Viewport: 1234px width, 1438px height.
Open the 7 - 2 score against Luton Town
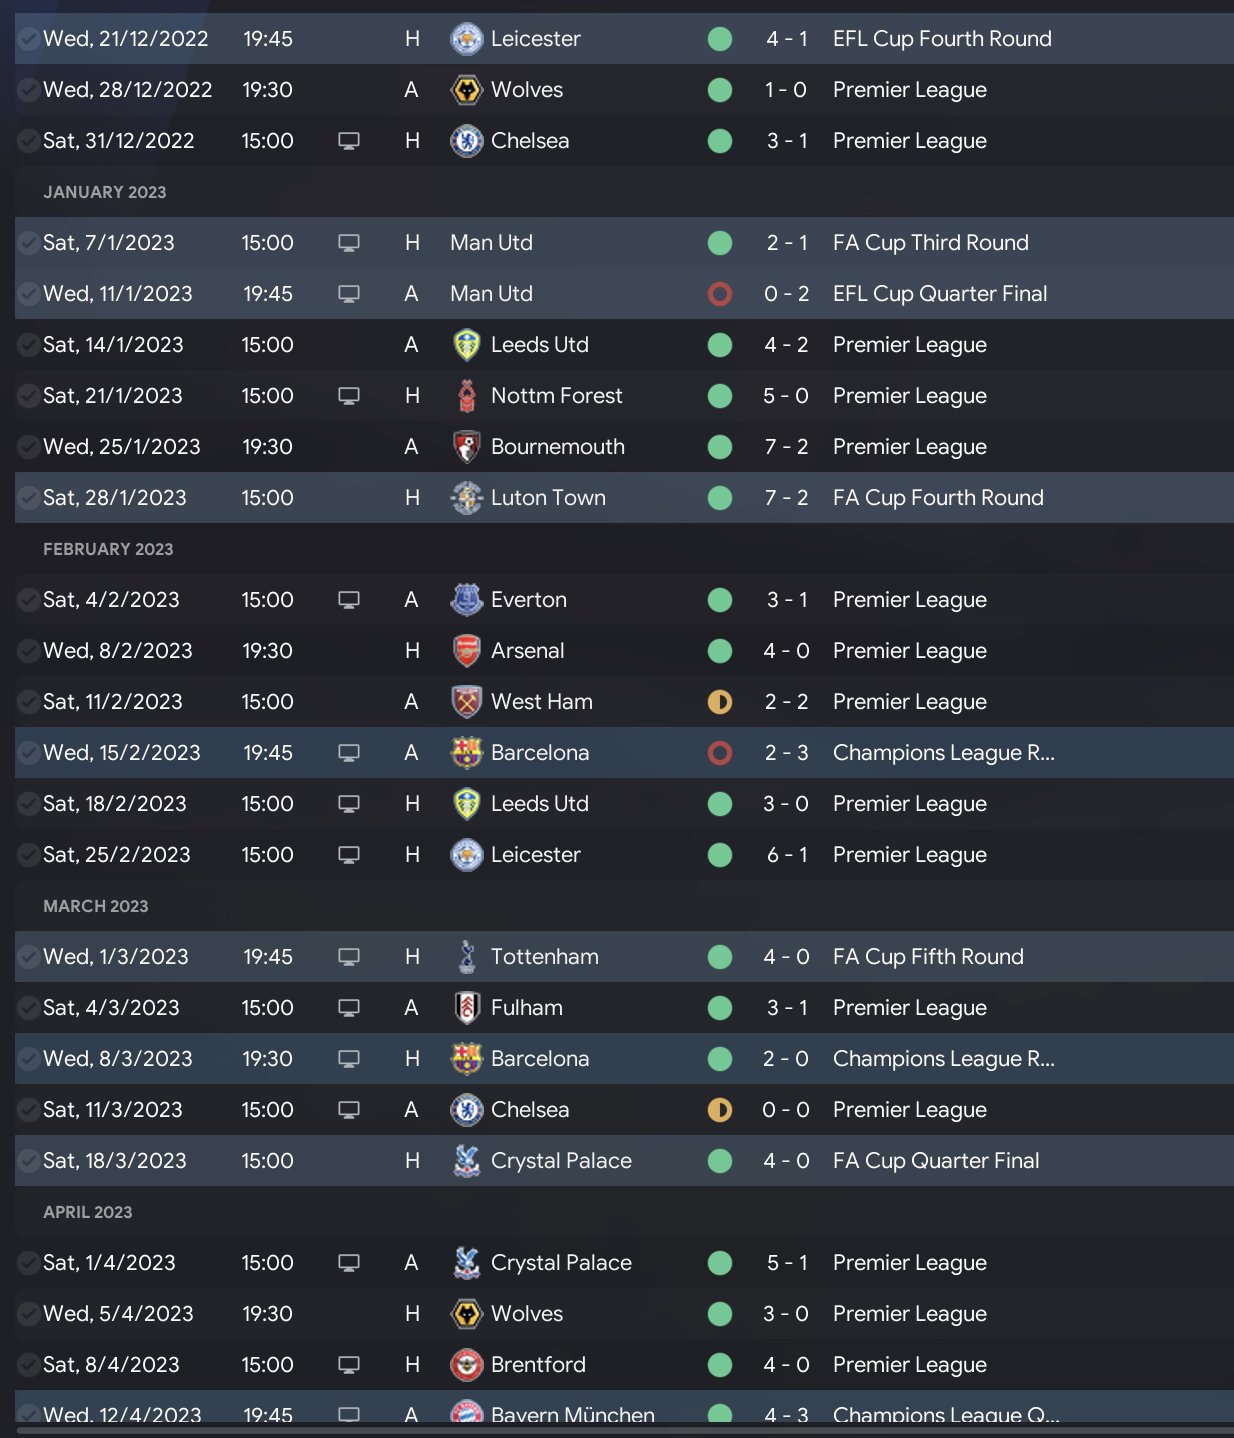pos(786,498)
